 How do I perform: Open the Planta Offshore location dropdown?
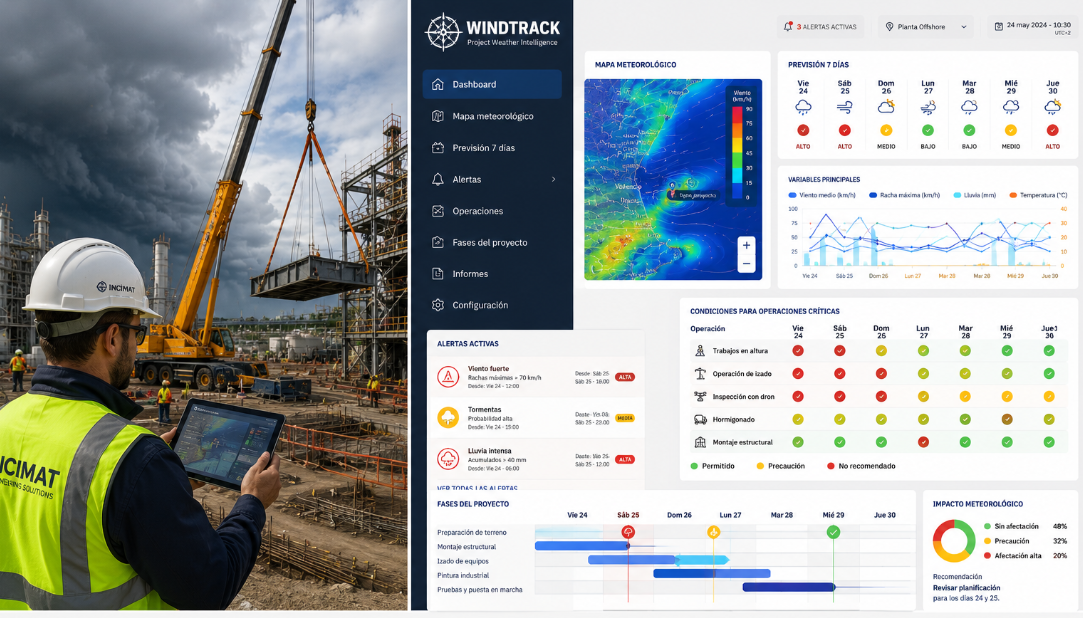[x=926, y=27]
